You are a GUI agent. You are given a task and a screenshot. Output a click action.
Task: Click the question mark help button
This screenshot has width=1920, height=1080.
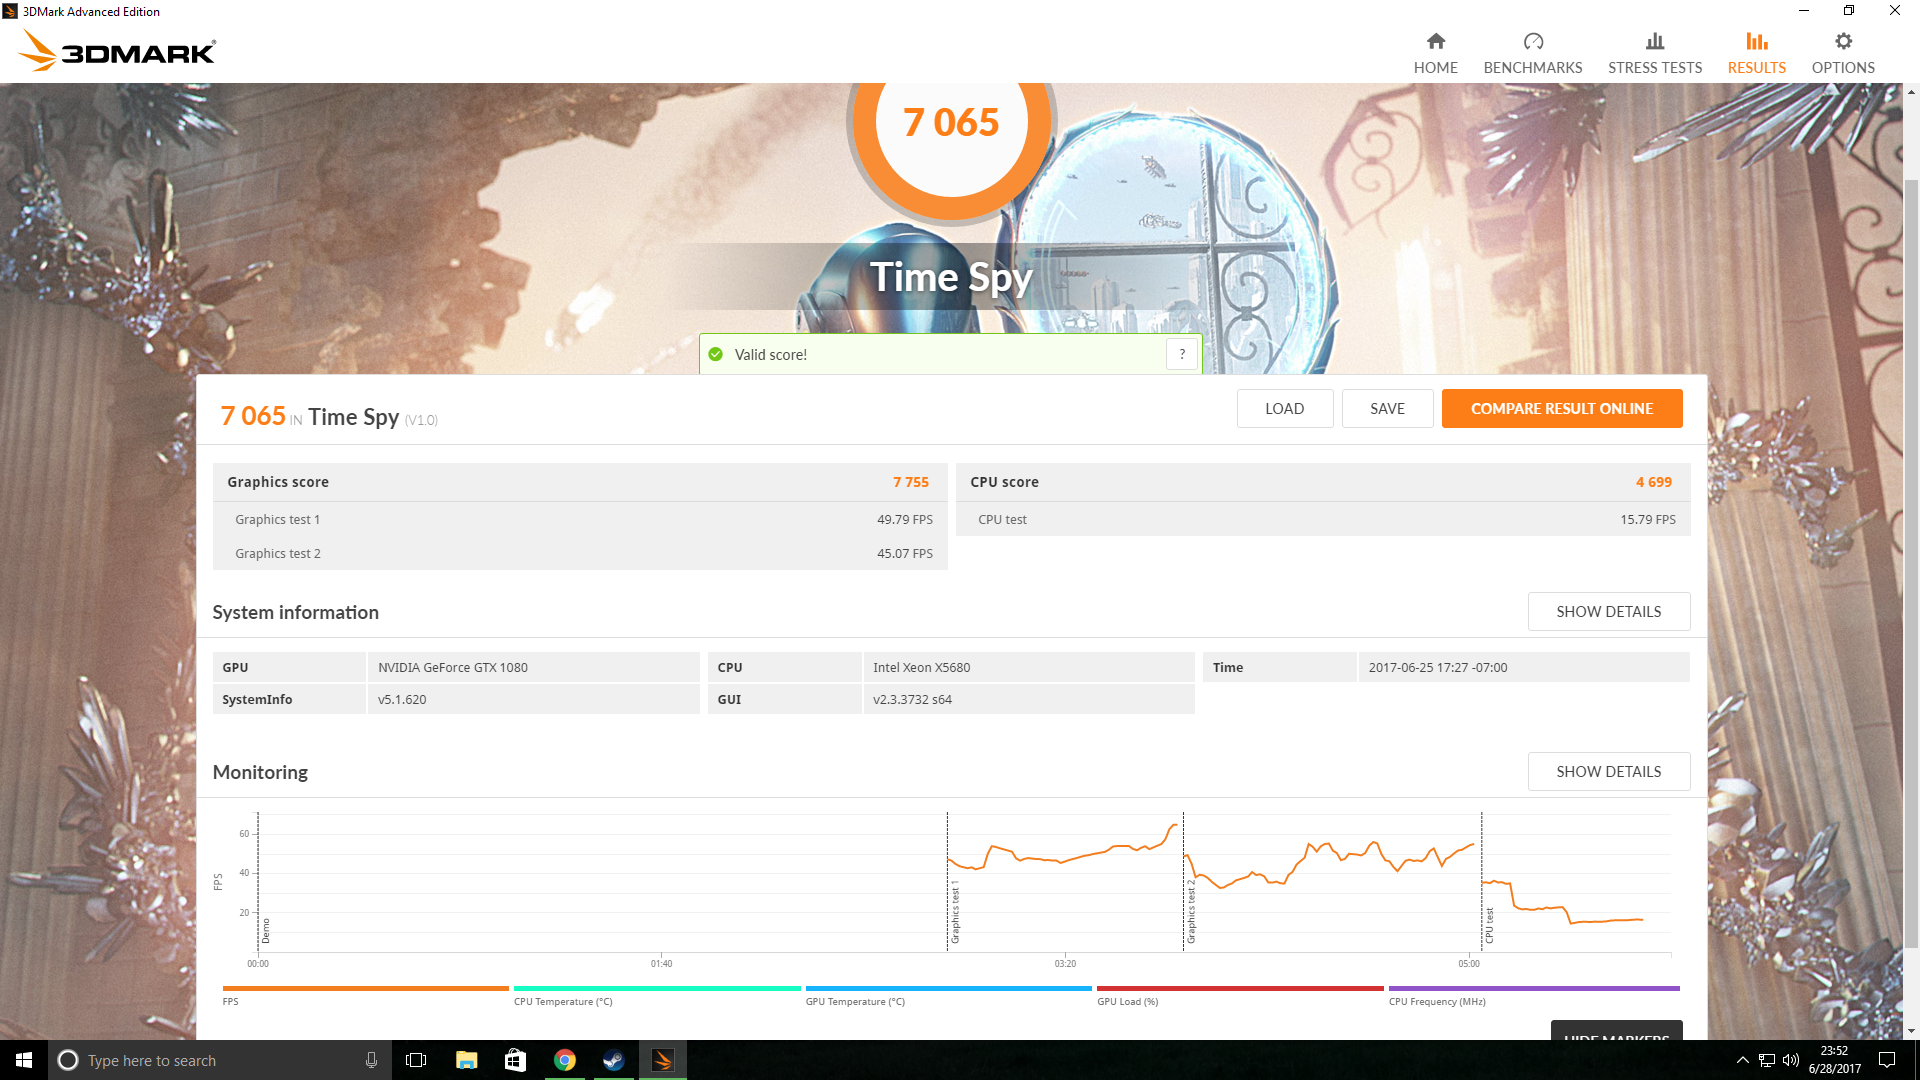coord(1182,354)
